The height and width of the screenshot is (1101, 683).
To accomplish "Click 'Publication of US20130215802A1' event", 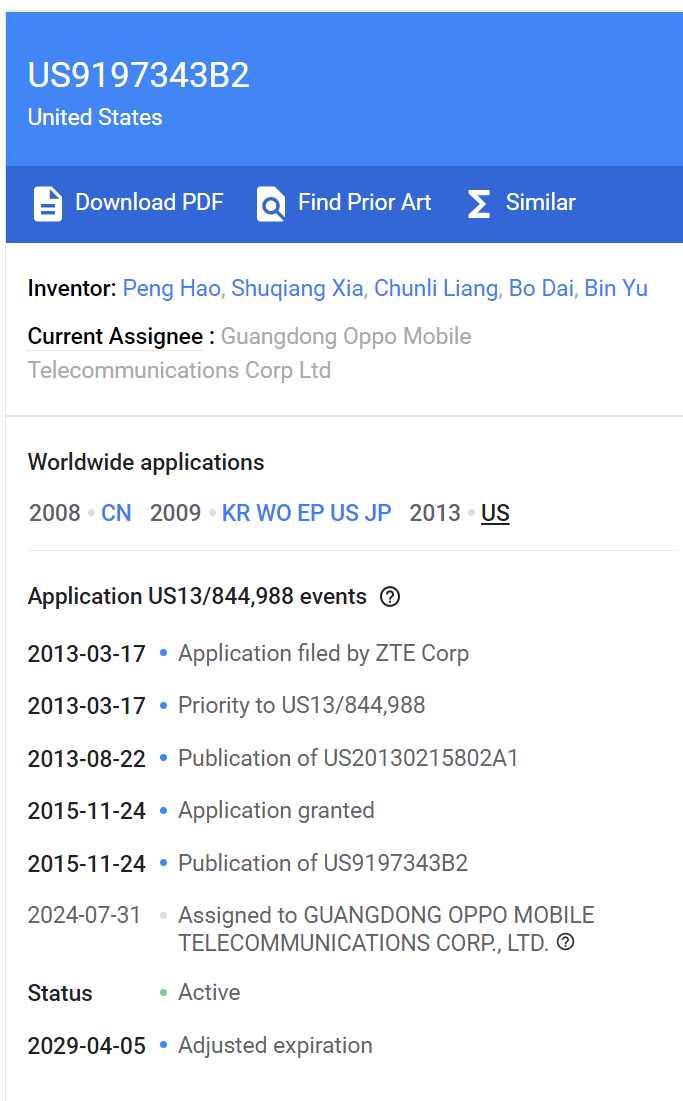I will 347,758.
